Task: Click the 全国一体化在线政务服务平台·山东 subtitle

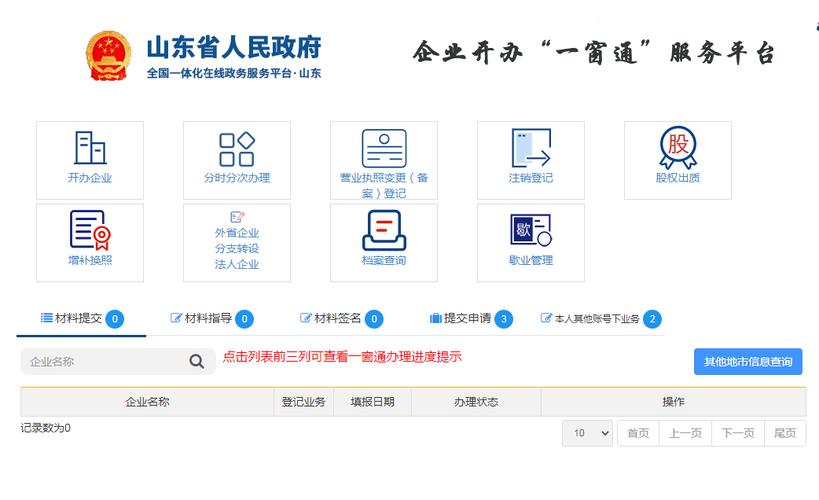Action: 233,73
